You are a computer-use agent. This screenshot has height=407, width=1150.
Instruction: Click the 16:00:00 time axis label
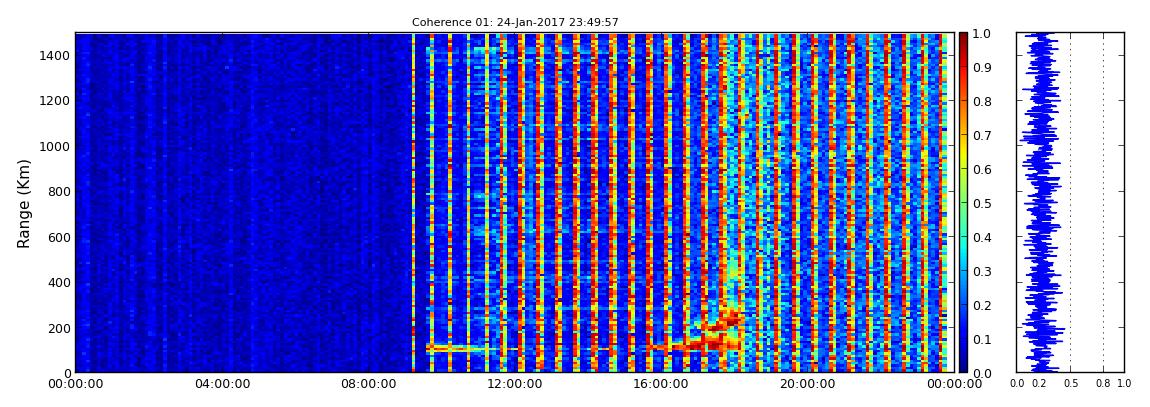[659, 384]
